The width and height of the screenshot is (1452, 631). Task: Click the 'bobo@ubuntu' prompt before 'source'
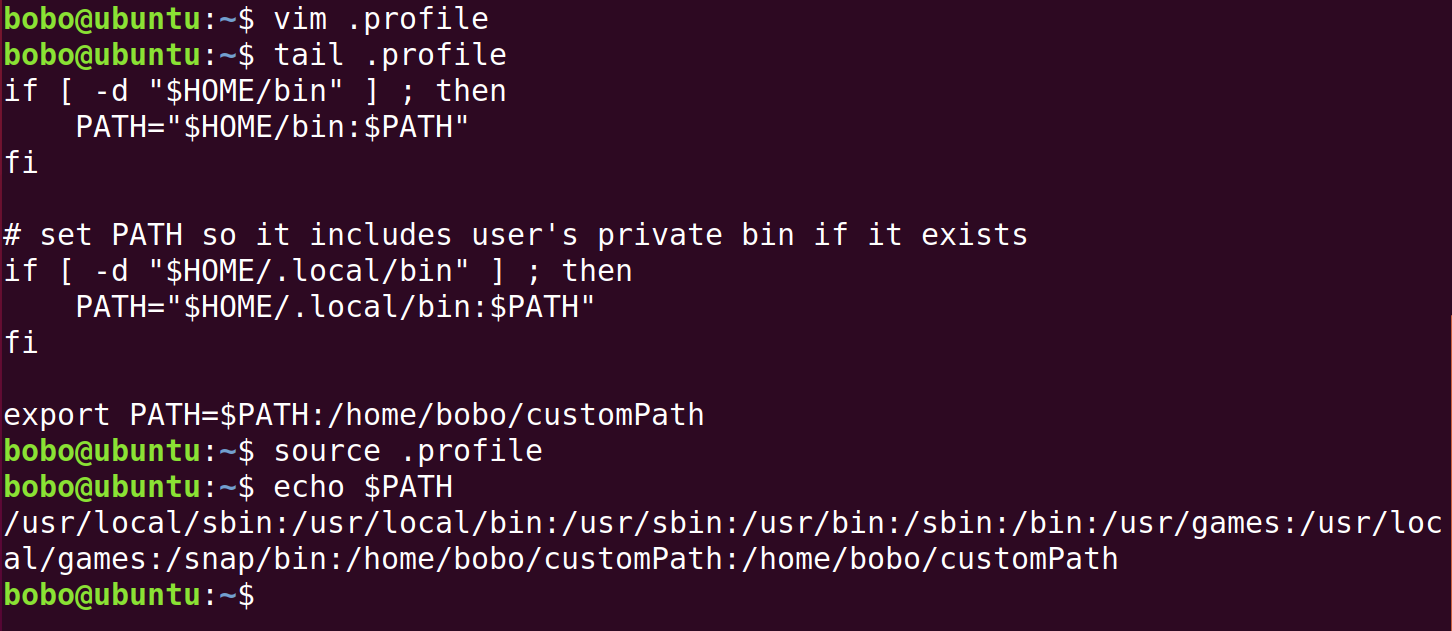[x=102, y=451]
